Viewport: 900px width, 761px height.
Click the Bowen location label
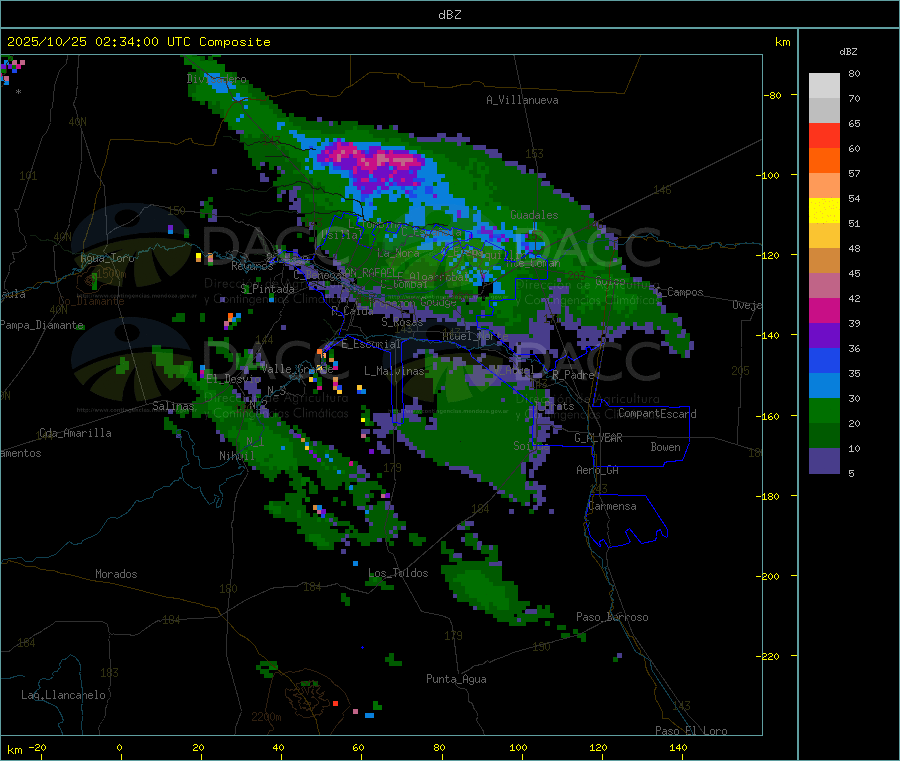coord(665,447)
